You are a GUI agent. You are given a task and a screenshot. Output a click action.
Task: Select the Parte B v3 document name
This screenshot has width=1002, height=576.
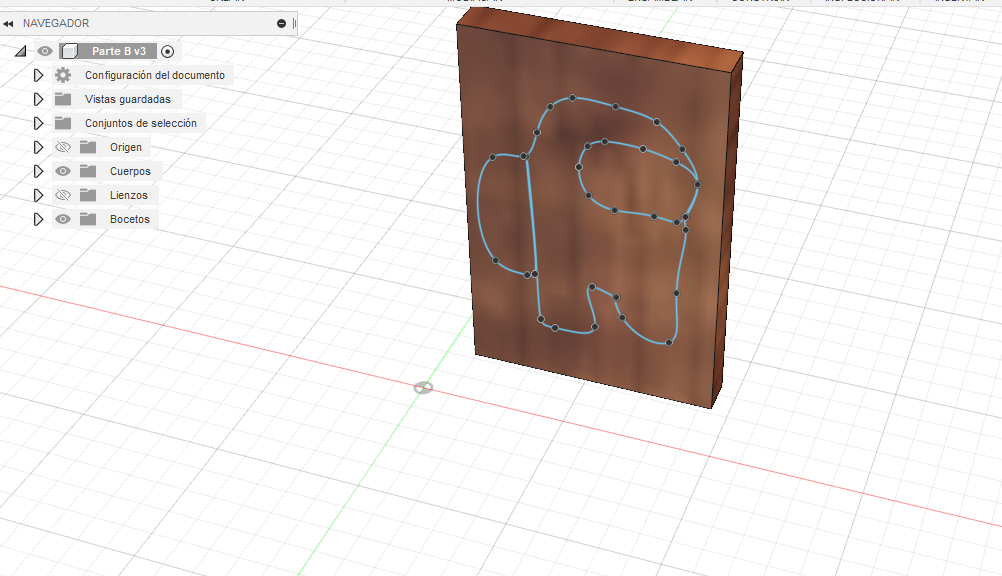point(119,51)
